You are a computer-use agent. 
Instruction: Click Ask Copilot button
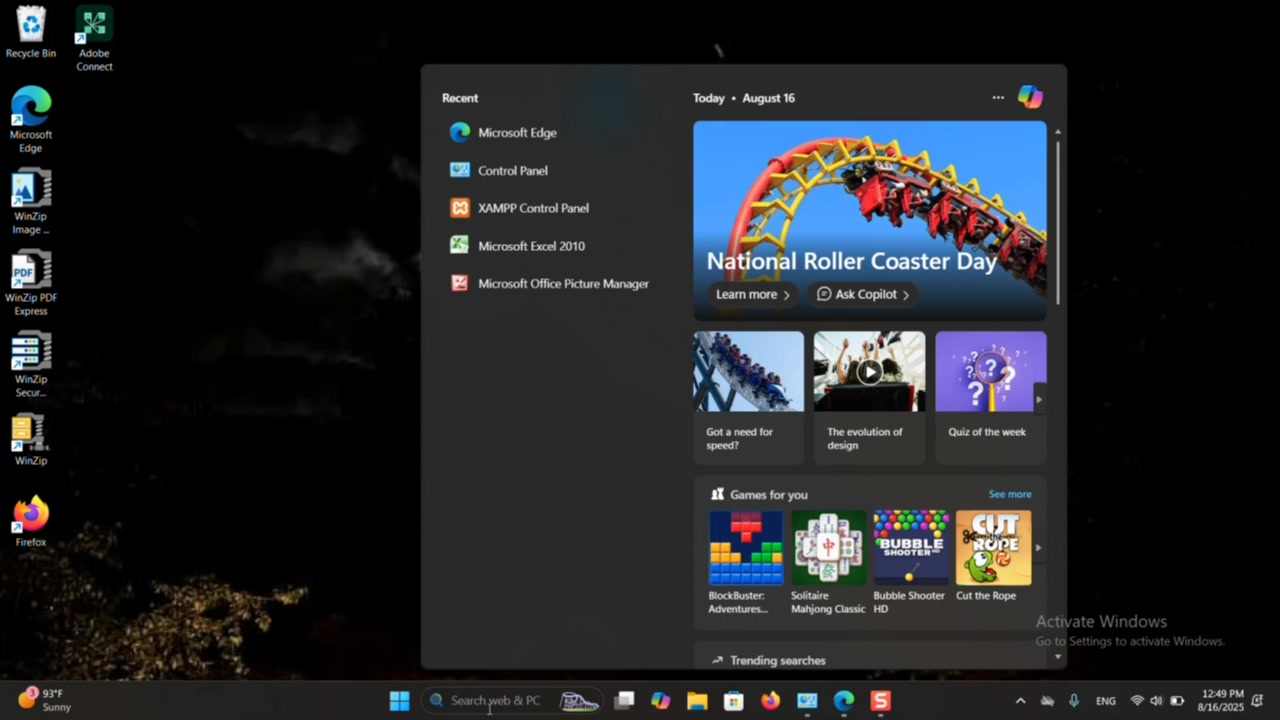tap(863, 294)
